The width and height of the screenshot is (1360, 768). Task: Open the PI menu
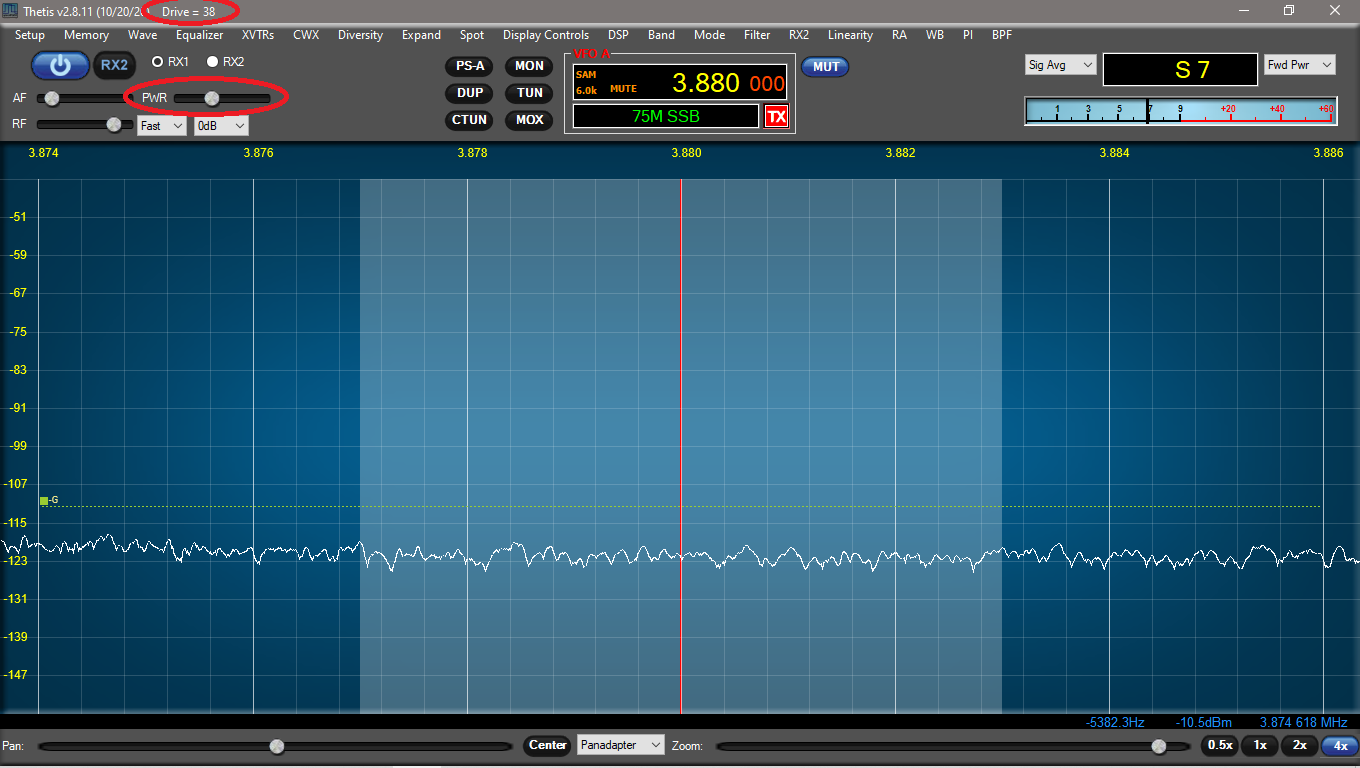968,35
